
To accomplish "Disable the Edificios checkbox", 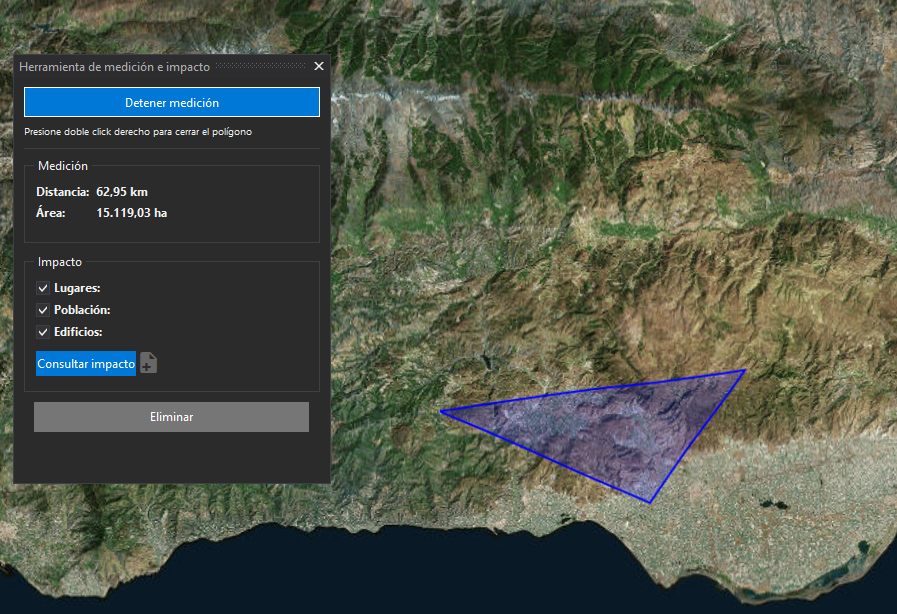I will pos(43,332).
